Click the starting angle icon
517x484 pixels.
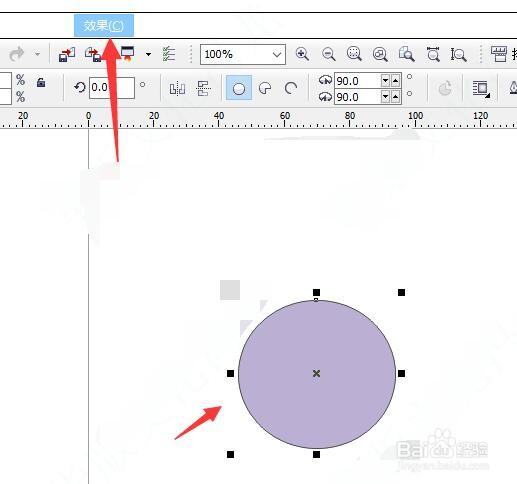(x=325, y=80)
